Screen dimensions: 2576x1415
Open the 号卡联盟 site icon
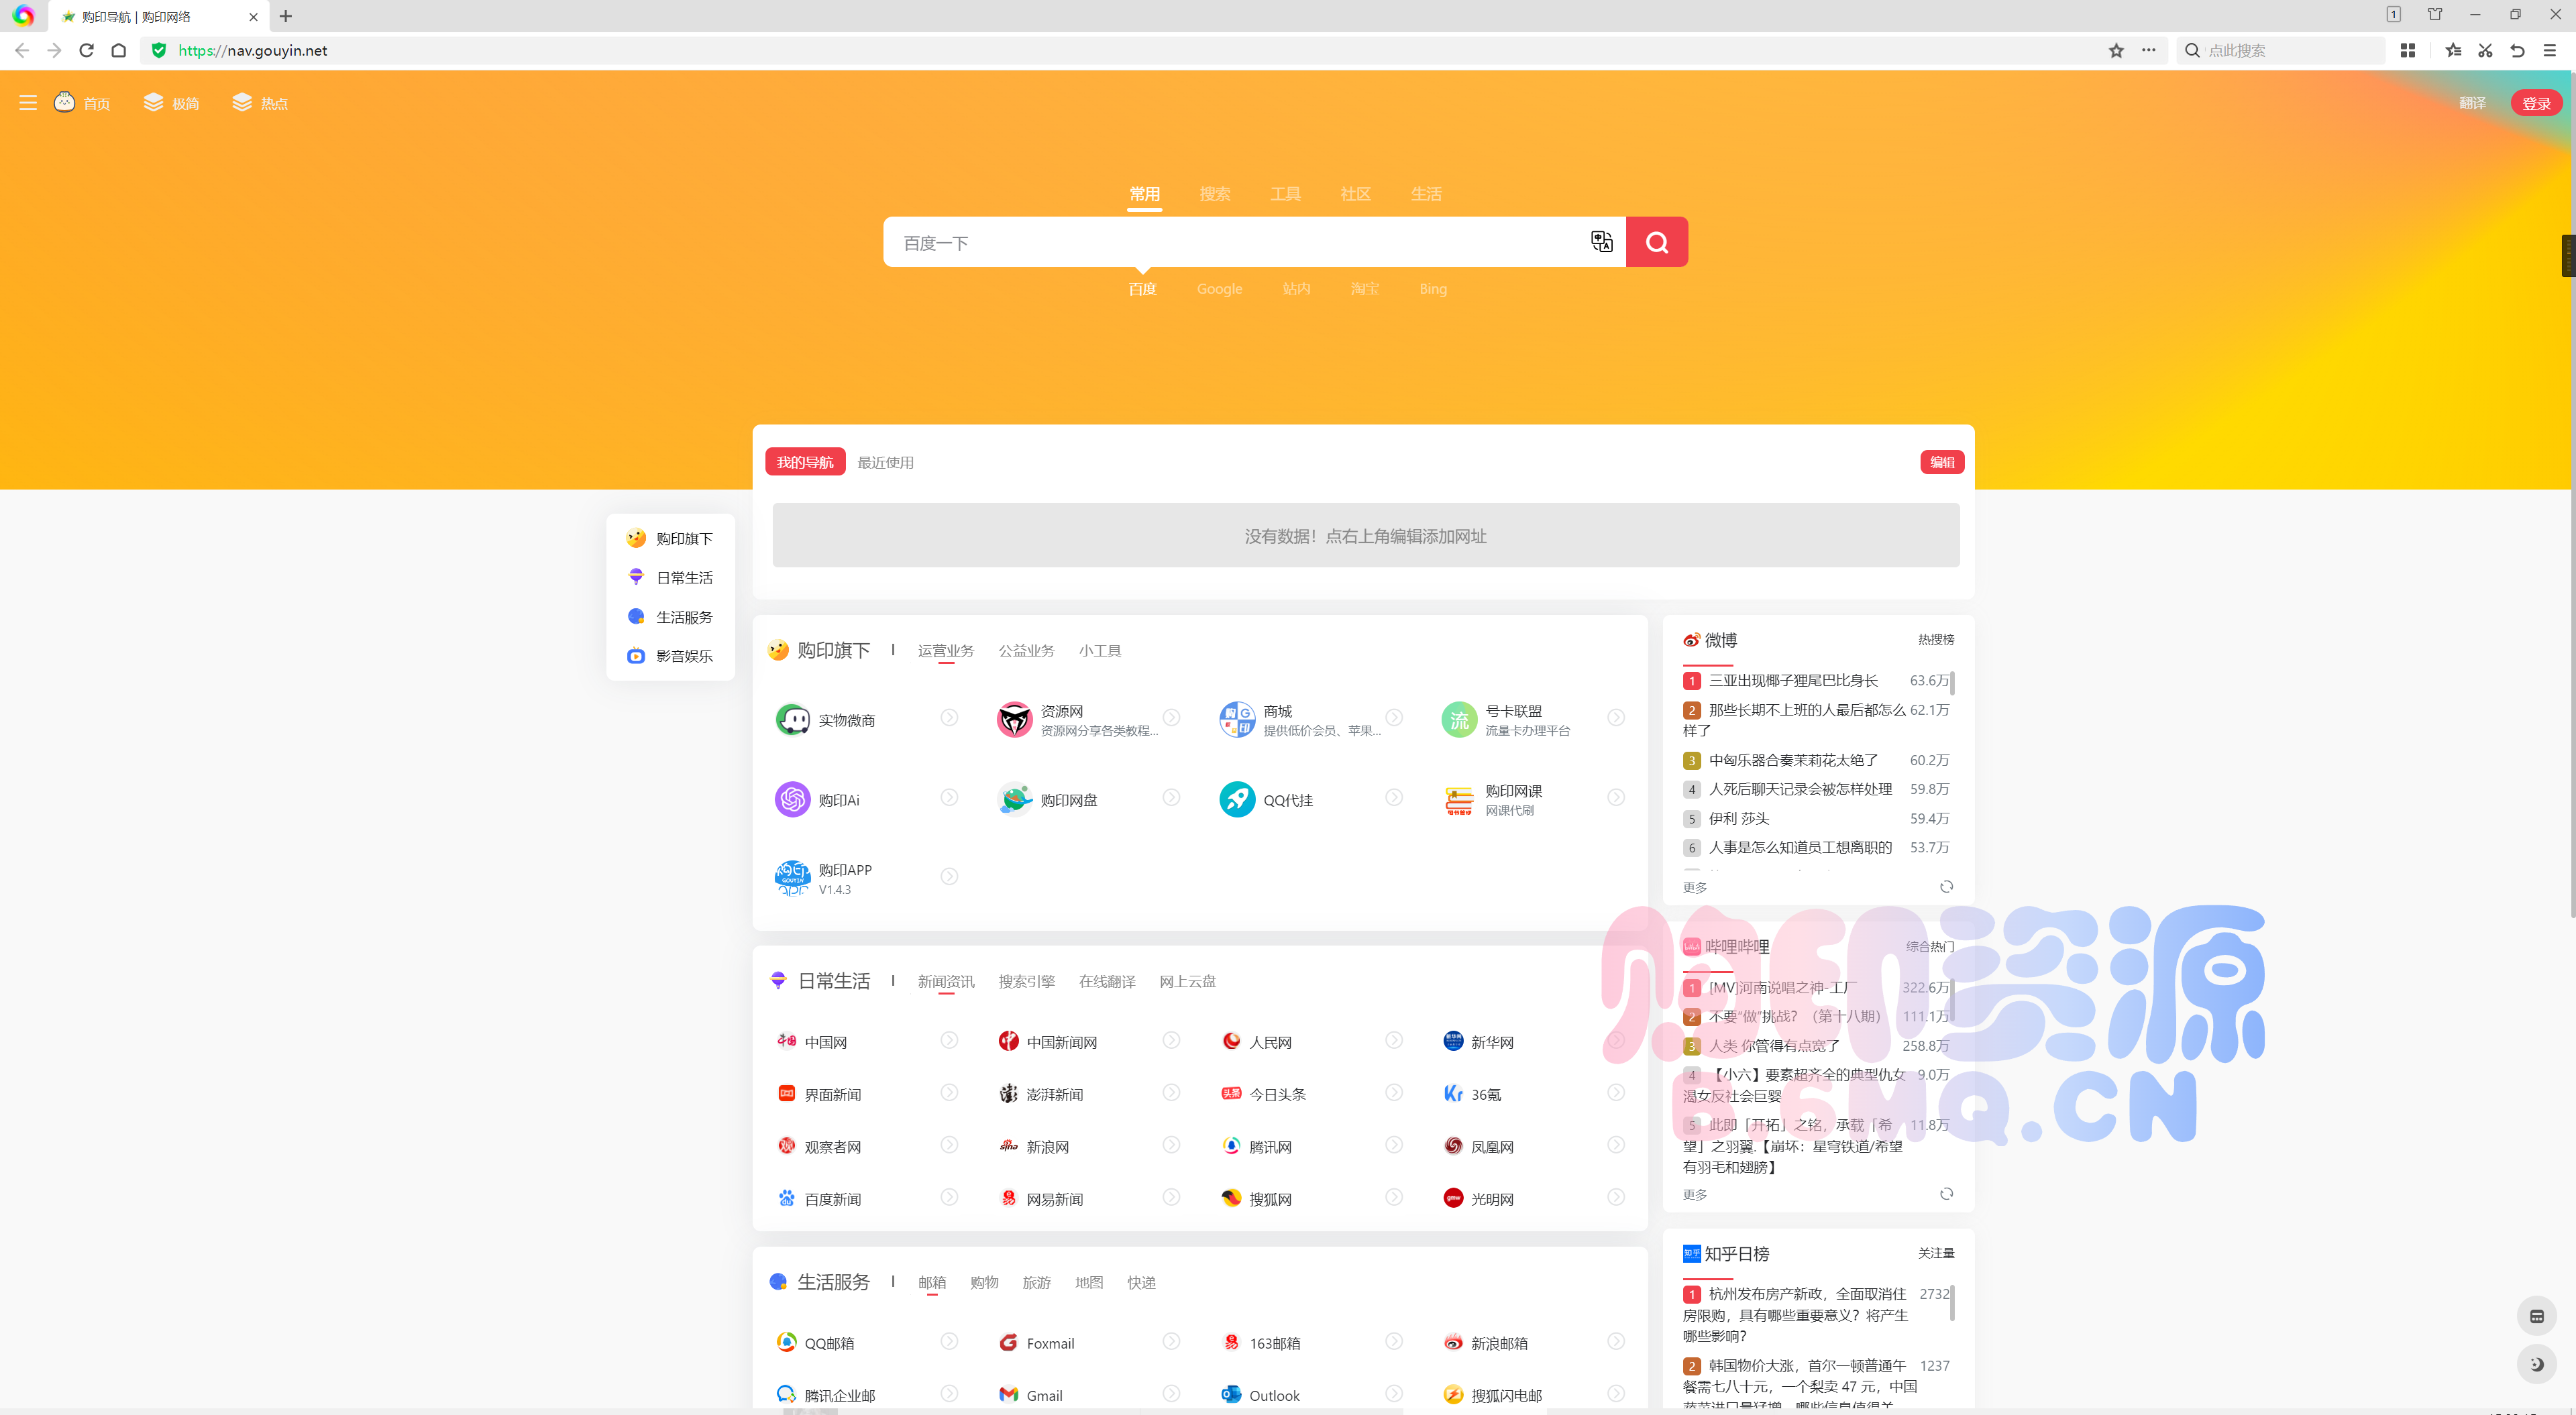[1459, 719]
